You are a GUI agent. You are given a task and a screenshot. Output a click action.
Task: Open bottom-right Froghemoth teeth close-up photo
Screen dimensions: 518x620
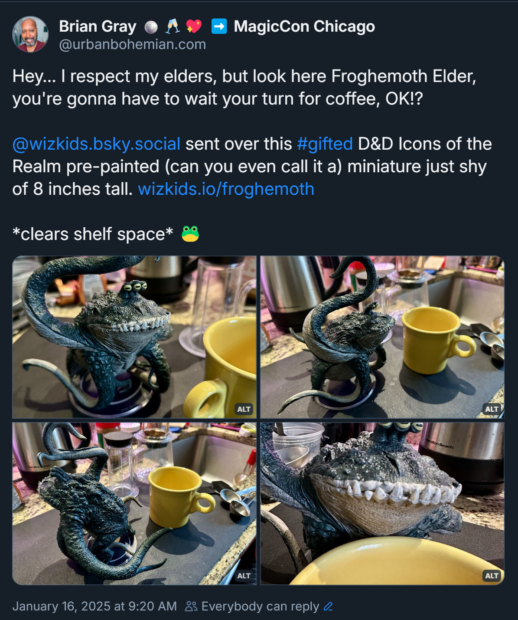[382, 503]
